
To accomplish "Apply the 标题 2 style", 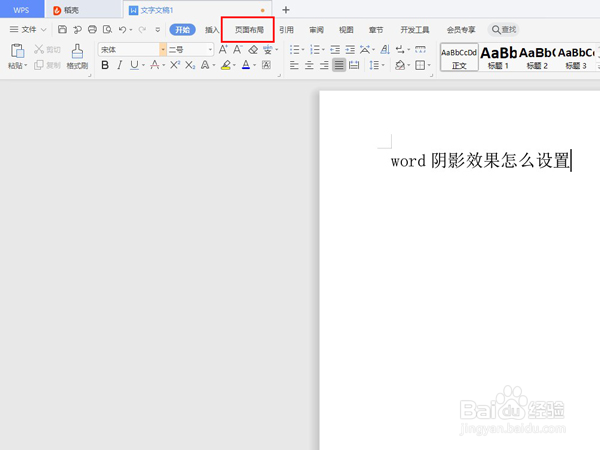I will click(537, 57).
